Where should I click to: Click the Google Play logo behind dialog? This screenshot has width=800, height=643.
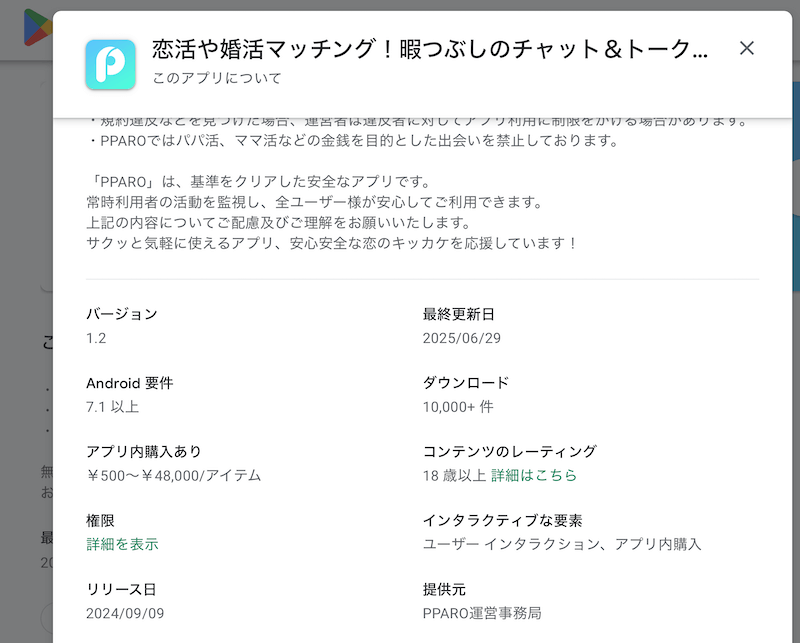click(39, 26)
